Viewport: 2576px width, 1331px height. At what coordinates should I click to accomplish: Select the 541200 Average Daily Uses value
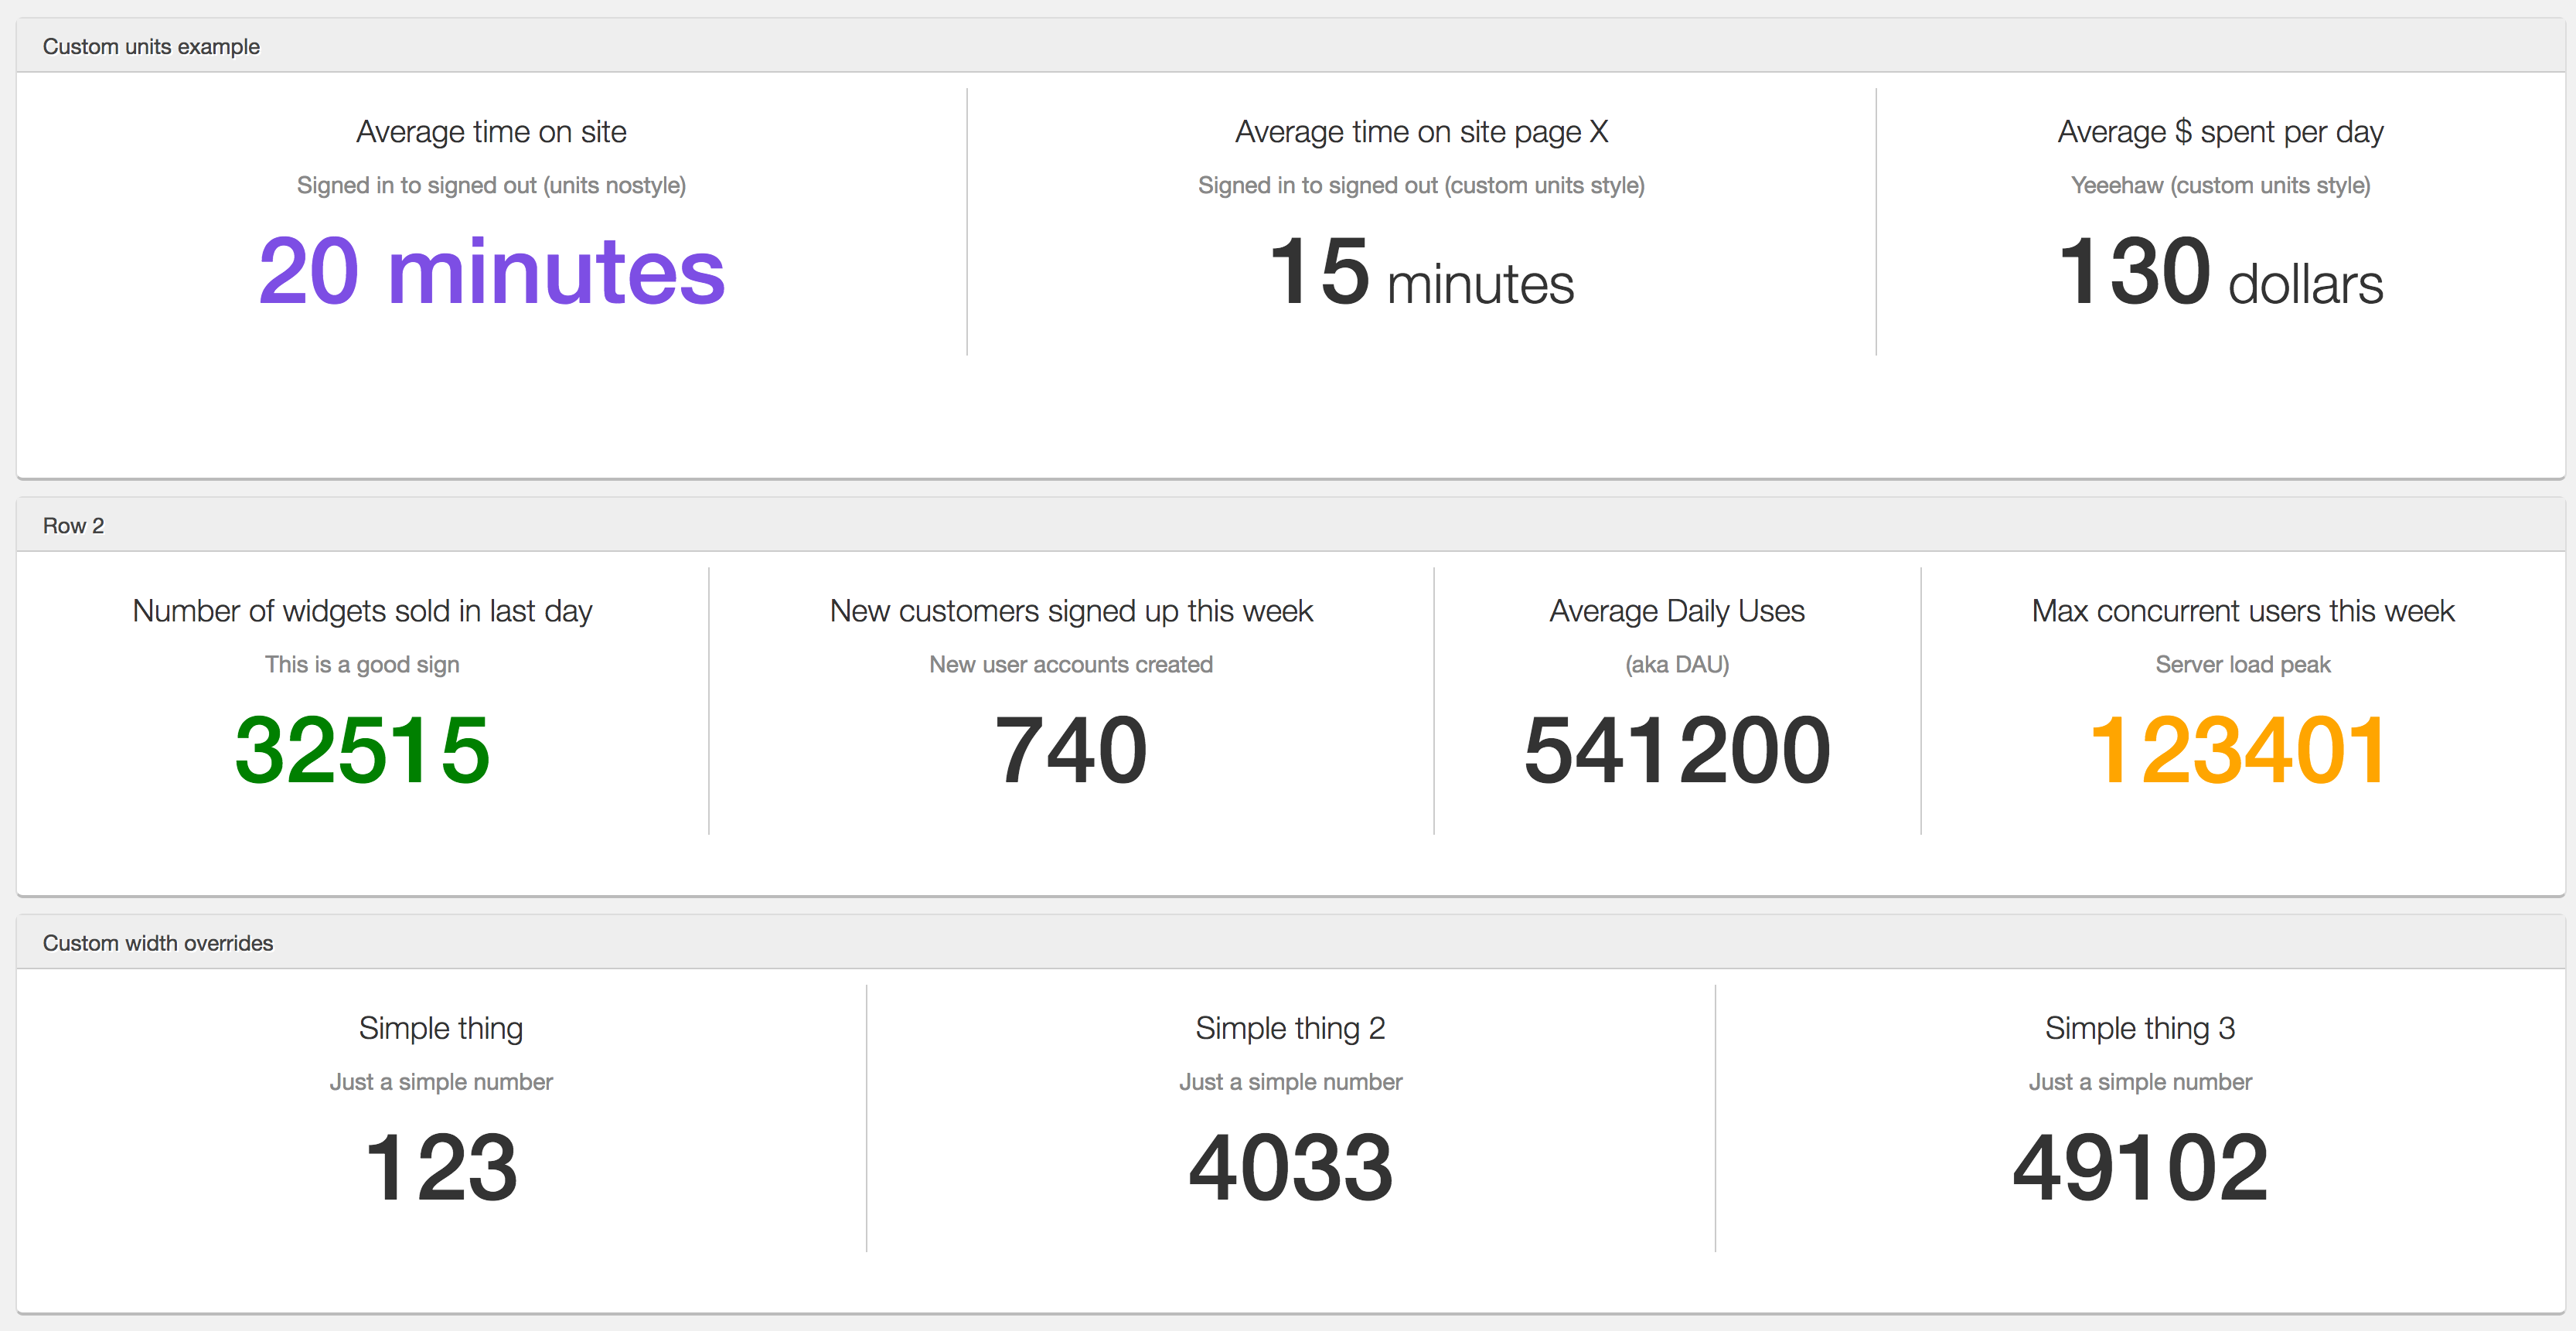[1677, 750]
